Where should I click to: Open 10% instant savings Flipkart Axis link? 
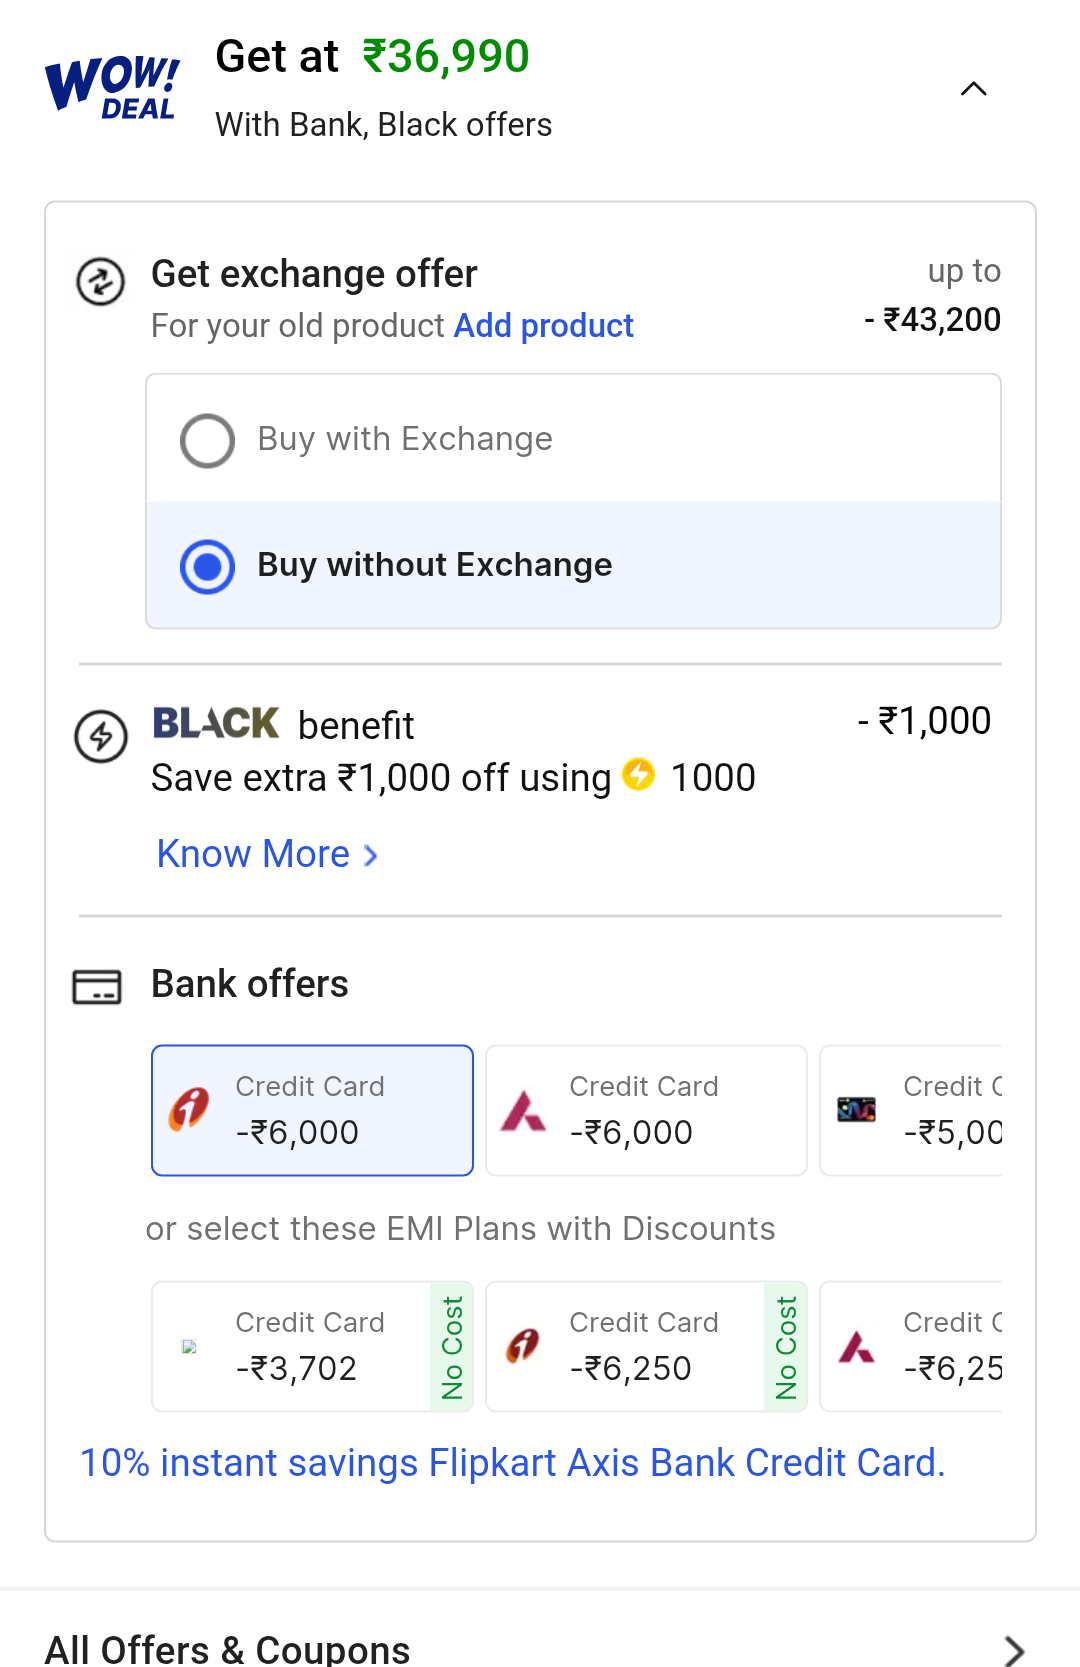point(512,1463)
